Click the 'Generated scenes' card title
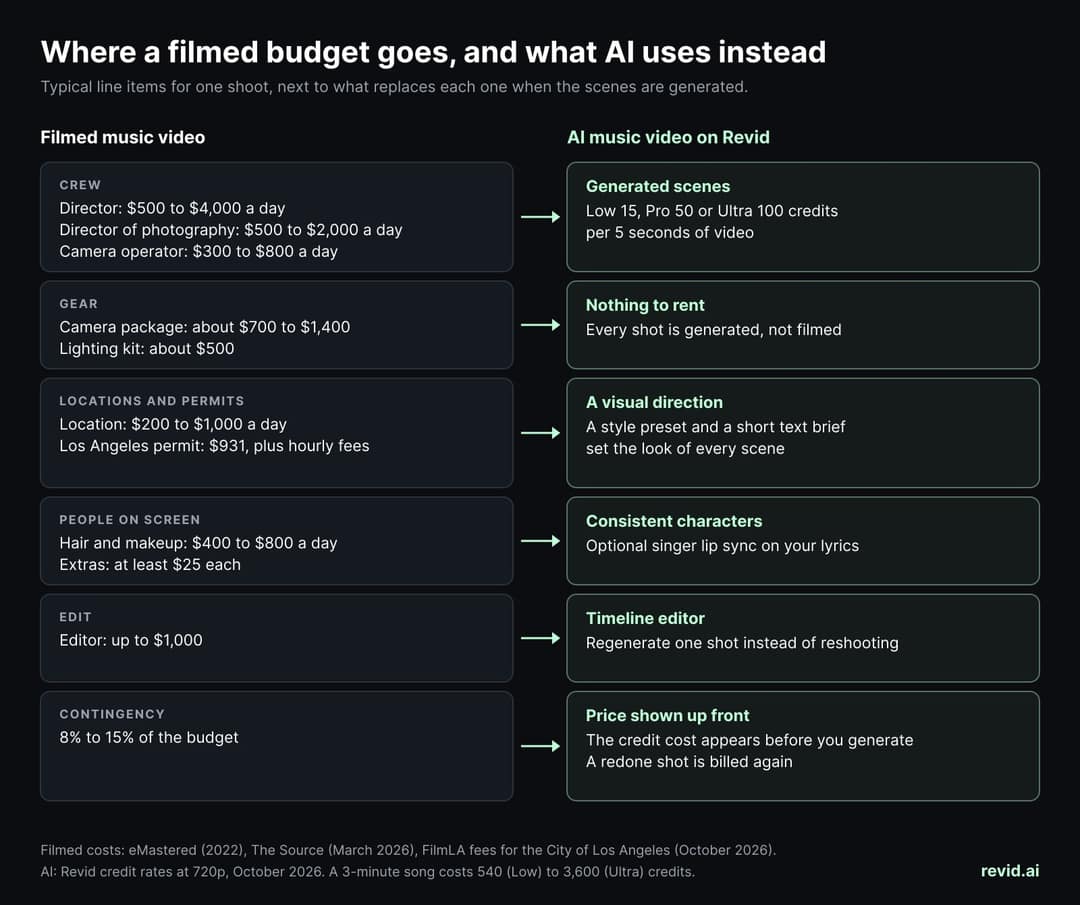Screen dimensions: 1080x905 [658, 187]
